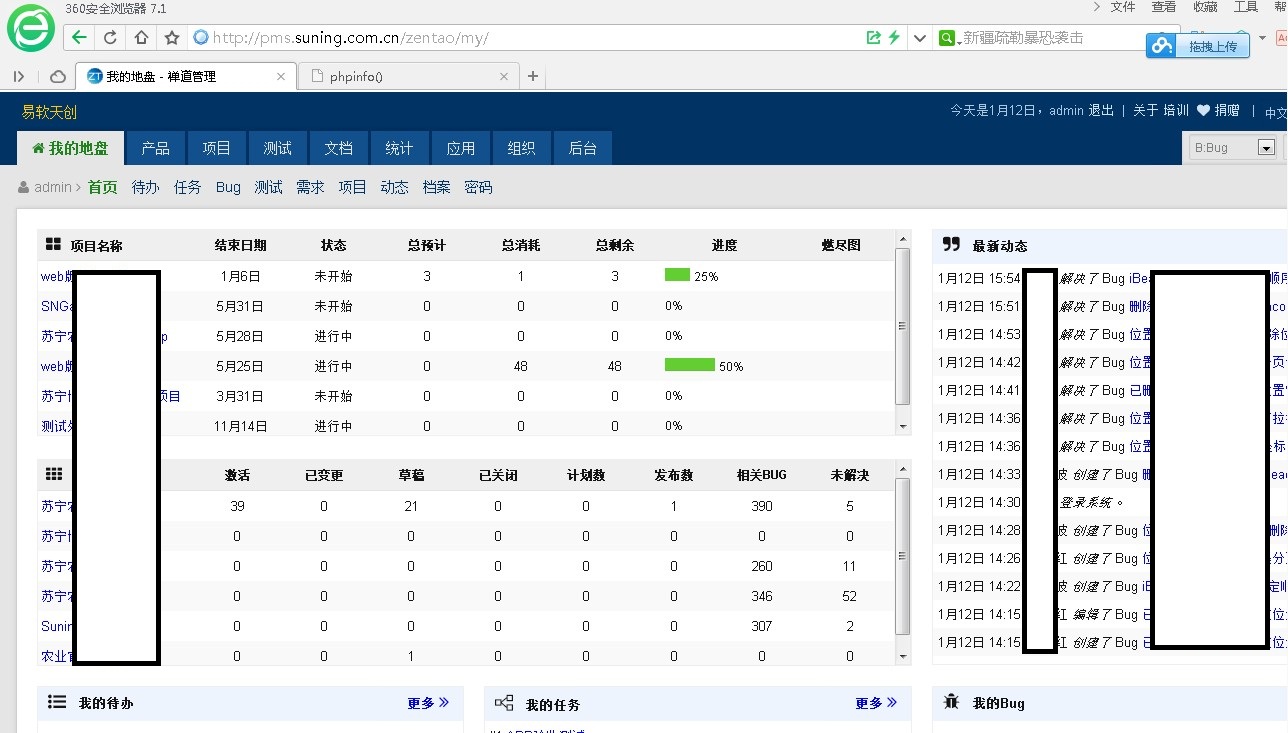Open a new tab with plus button
The width and height of the screenshot is (1288, 733).
(x=533, y=76)
